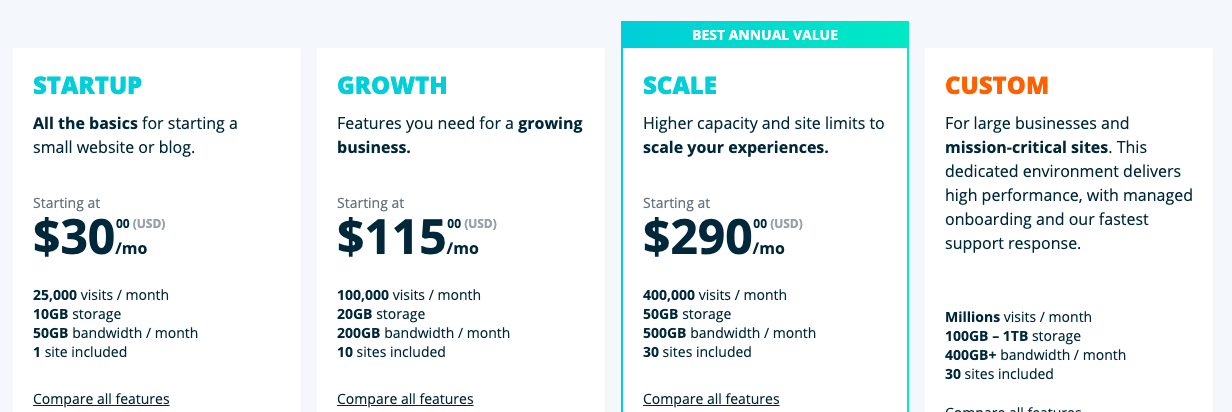Image resolution: width=1232 pixels, height=412 pixels.
Task: Click the $30 per month price
Action: tap(90, 237)
